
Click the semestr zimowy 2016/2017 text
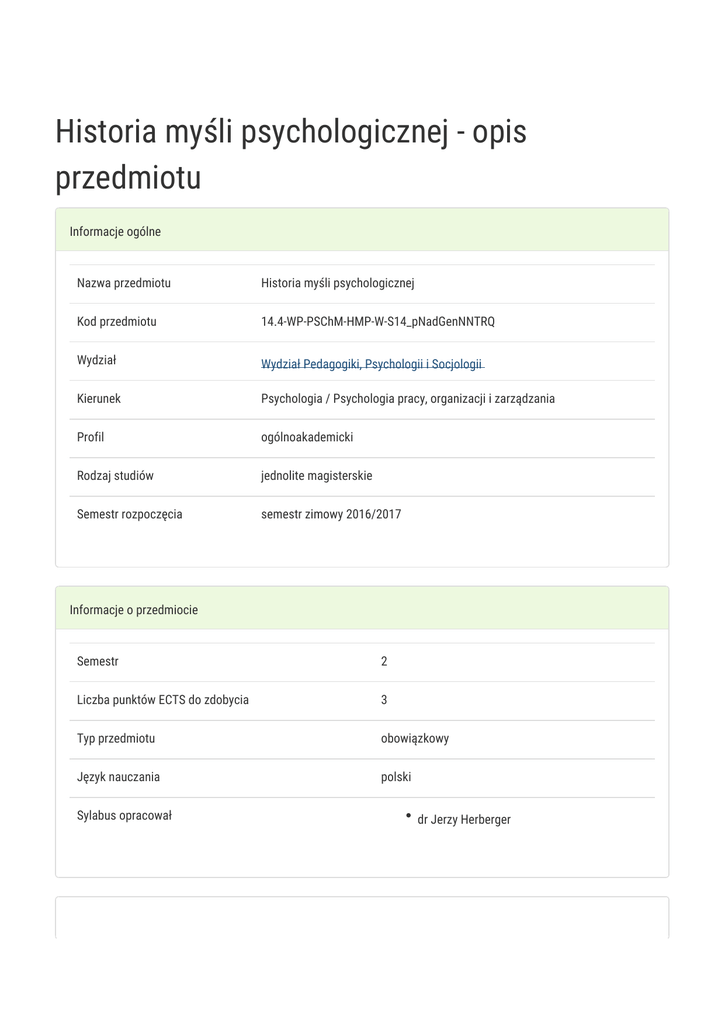[331, 515]
